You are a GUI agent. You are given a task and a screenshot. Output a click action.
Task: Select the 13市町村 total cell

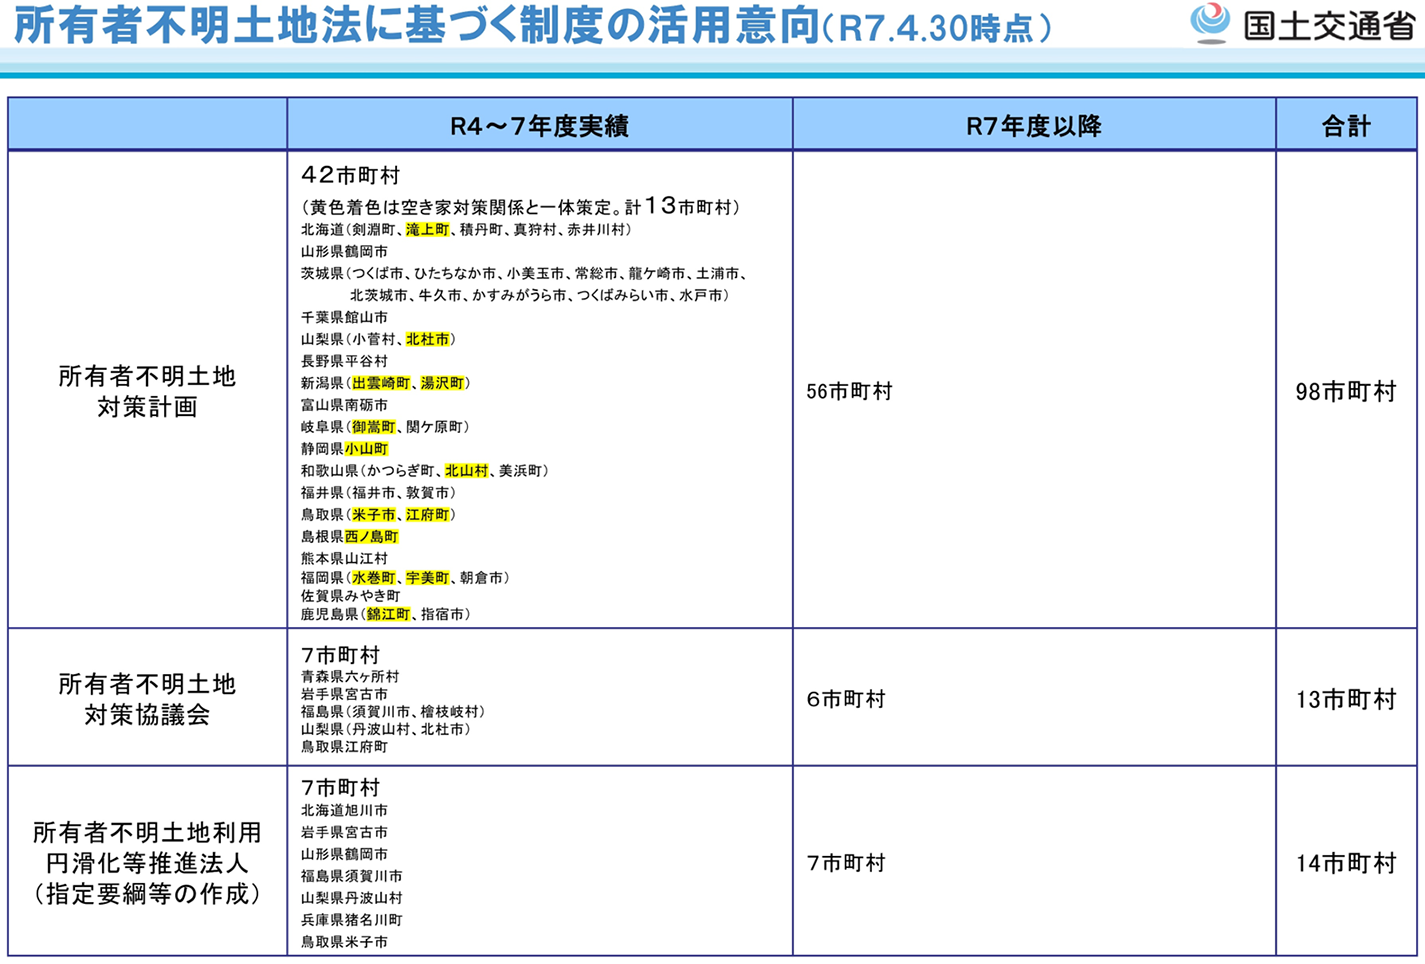point(1345,700)
